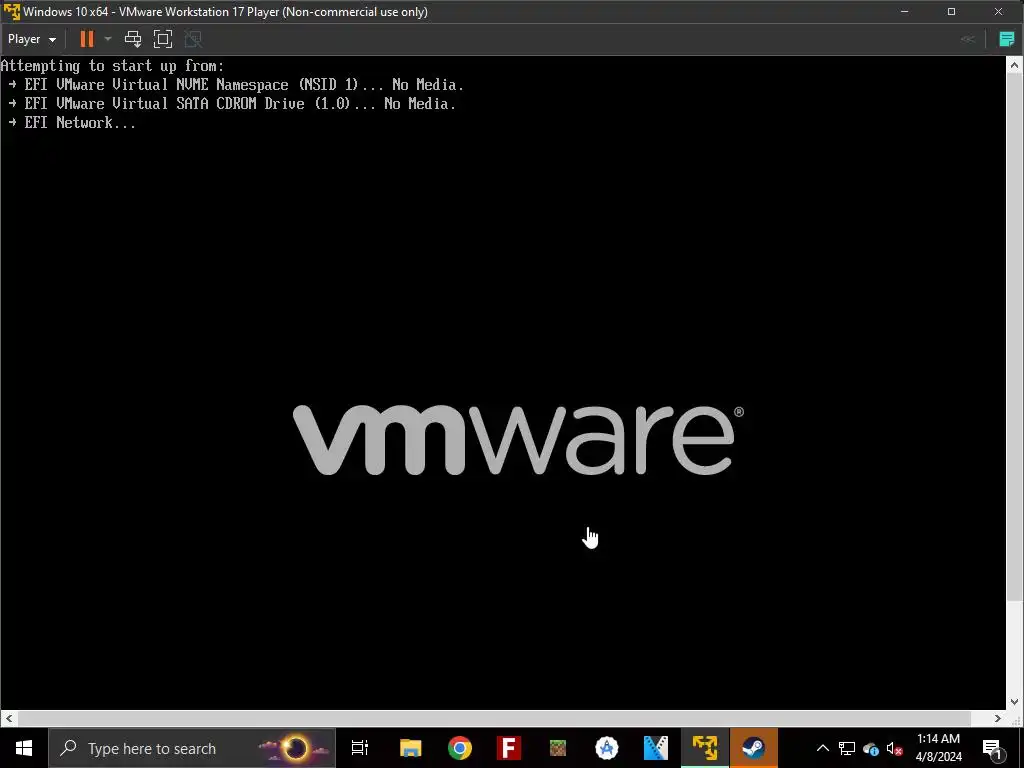Open Task View on the taskbar
Viewport: 1024px width, 768px height.
(x=360, y=748)
